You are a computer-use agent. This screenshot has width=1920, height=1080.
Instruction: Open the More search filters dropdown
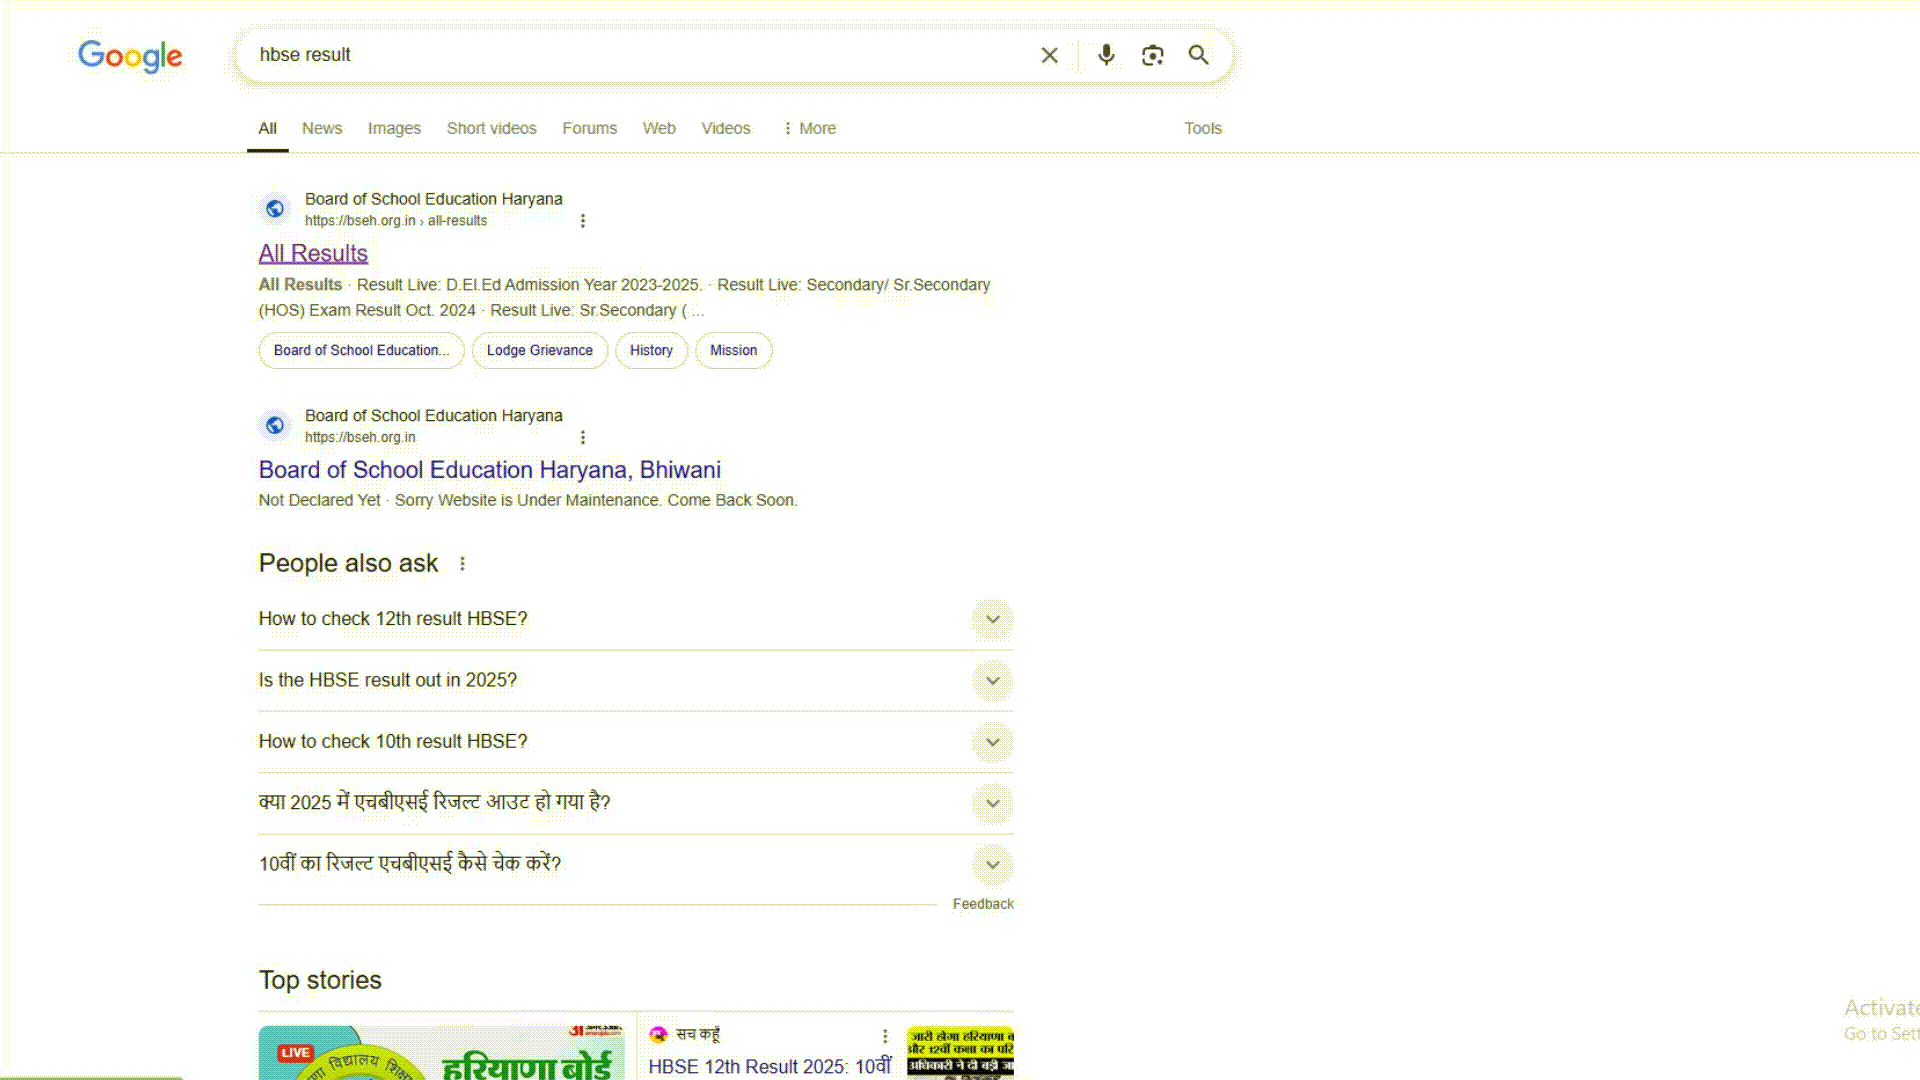pos(809,128)
